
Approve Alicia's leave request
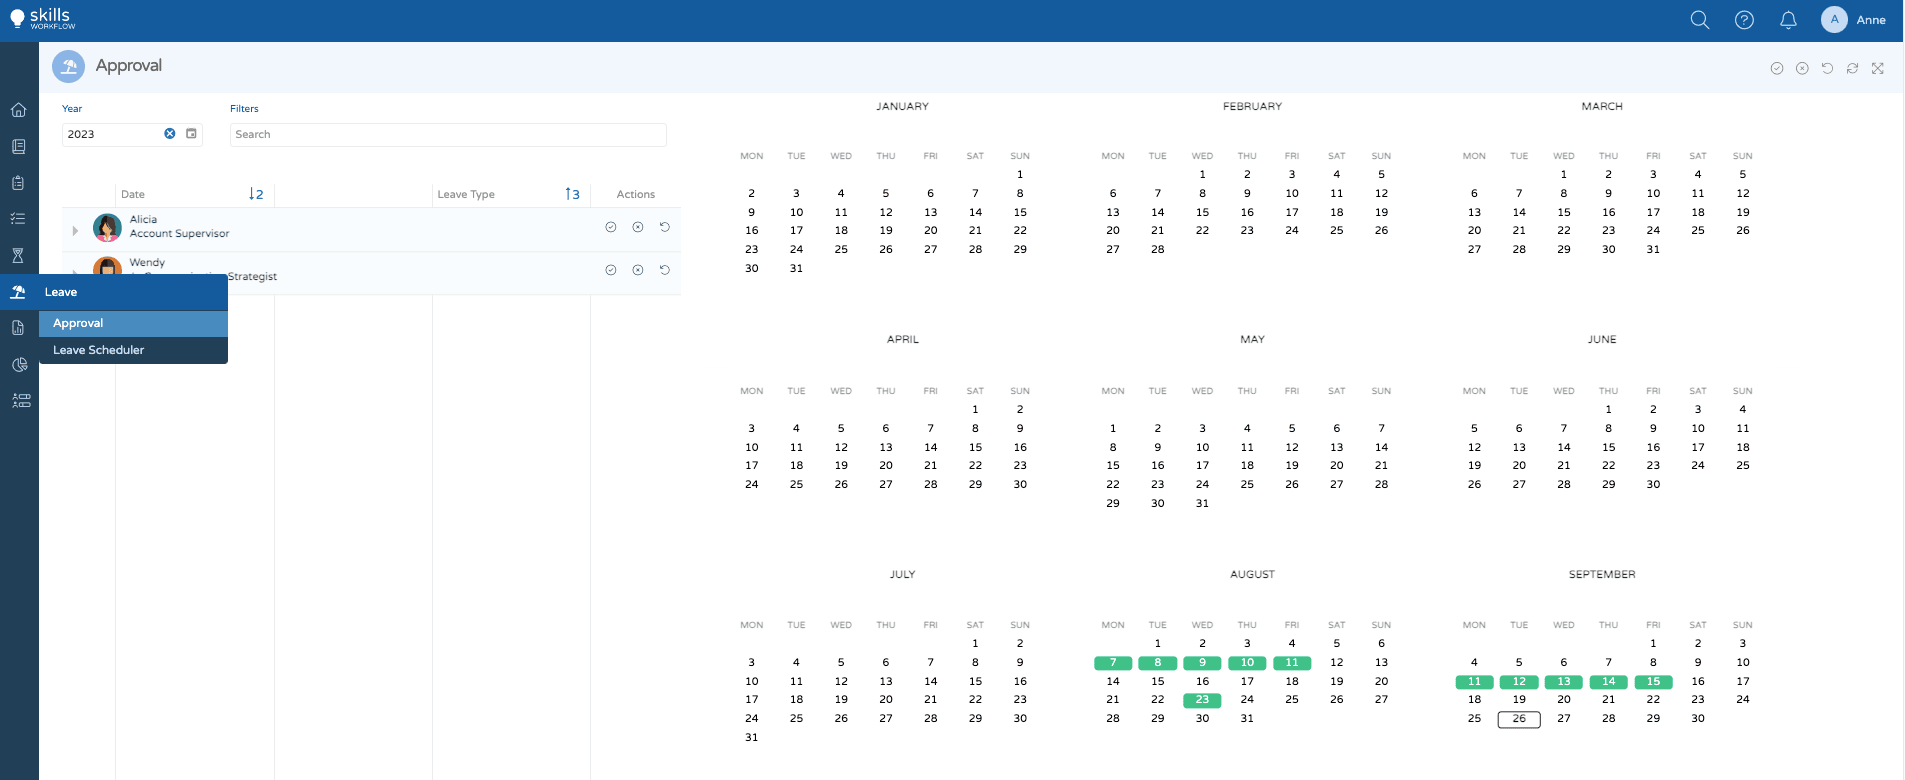(610, 227)
